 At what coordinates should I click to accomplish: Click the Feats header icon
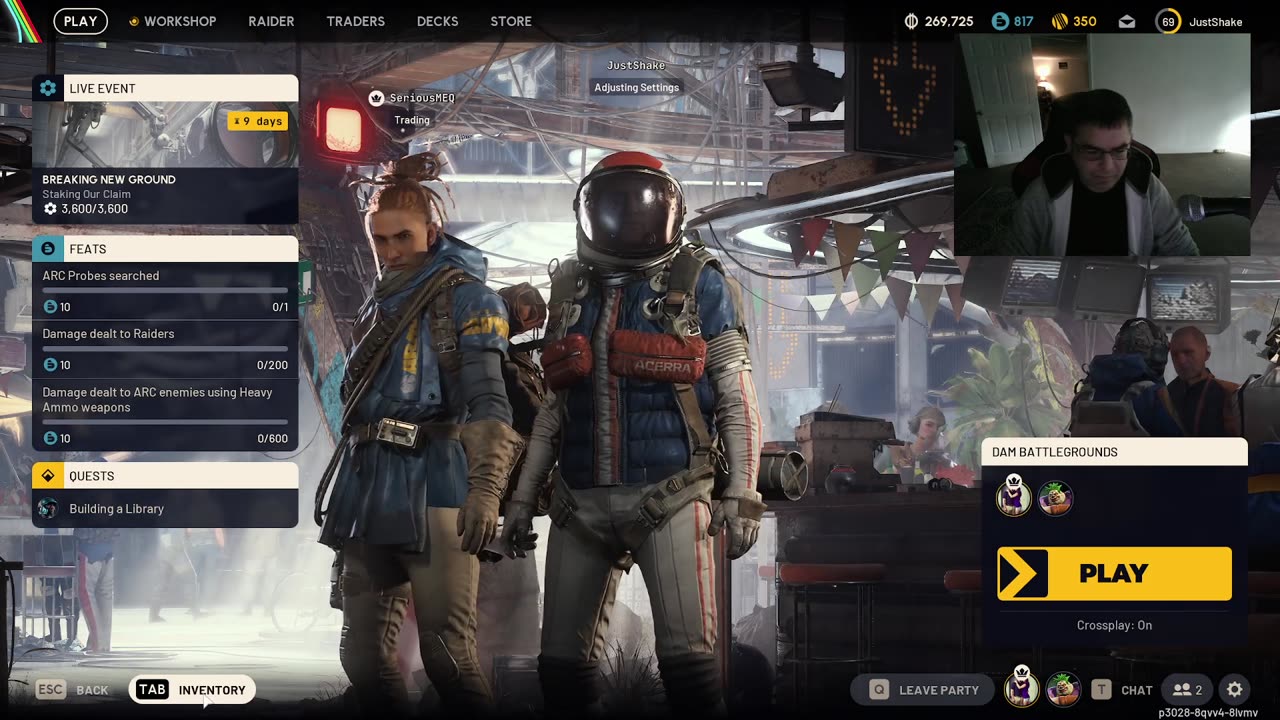48,249
